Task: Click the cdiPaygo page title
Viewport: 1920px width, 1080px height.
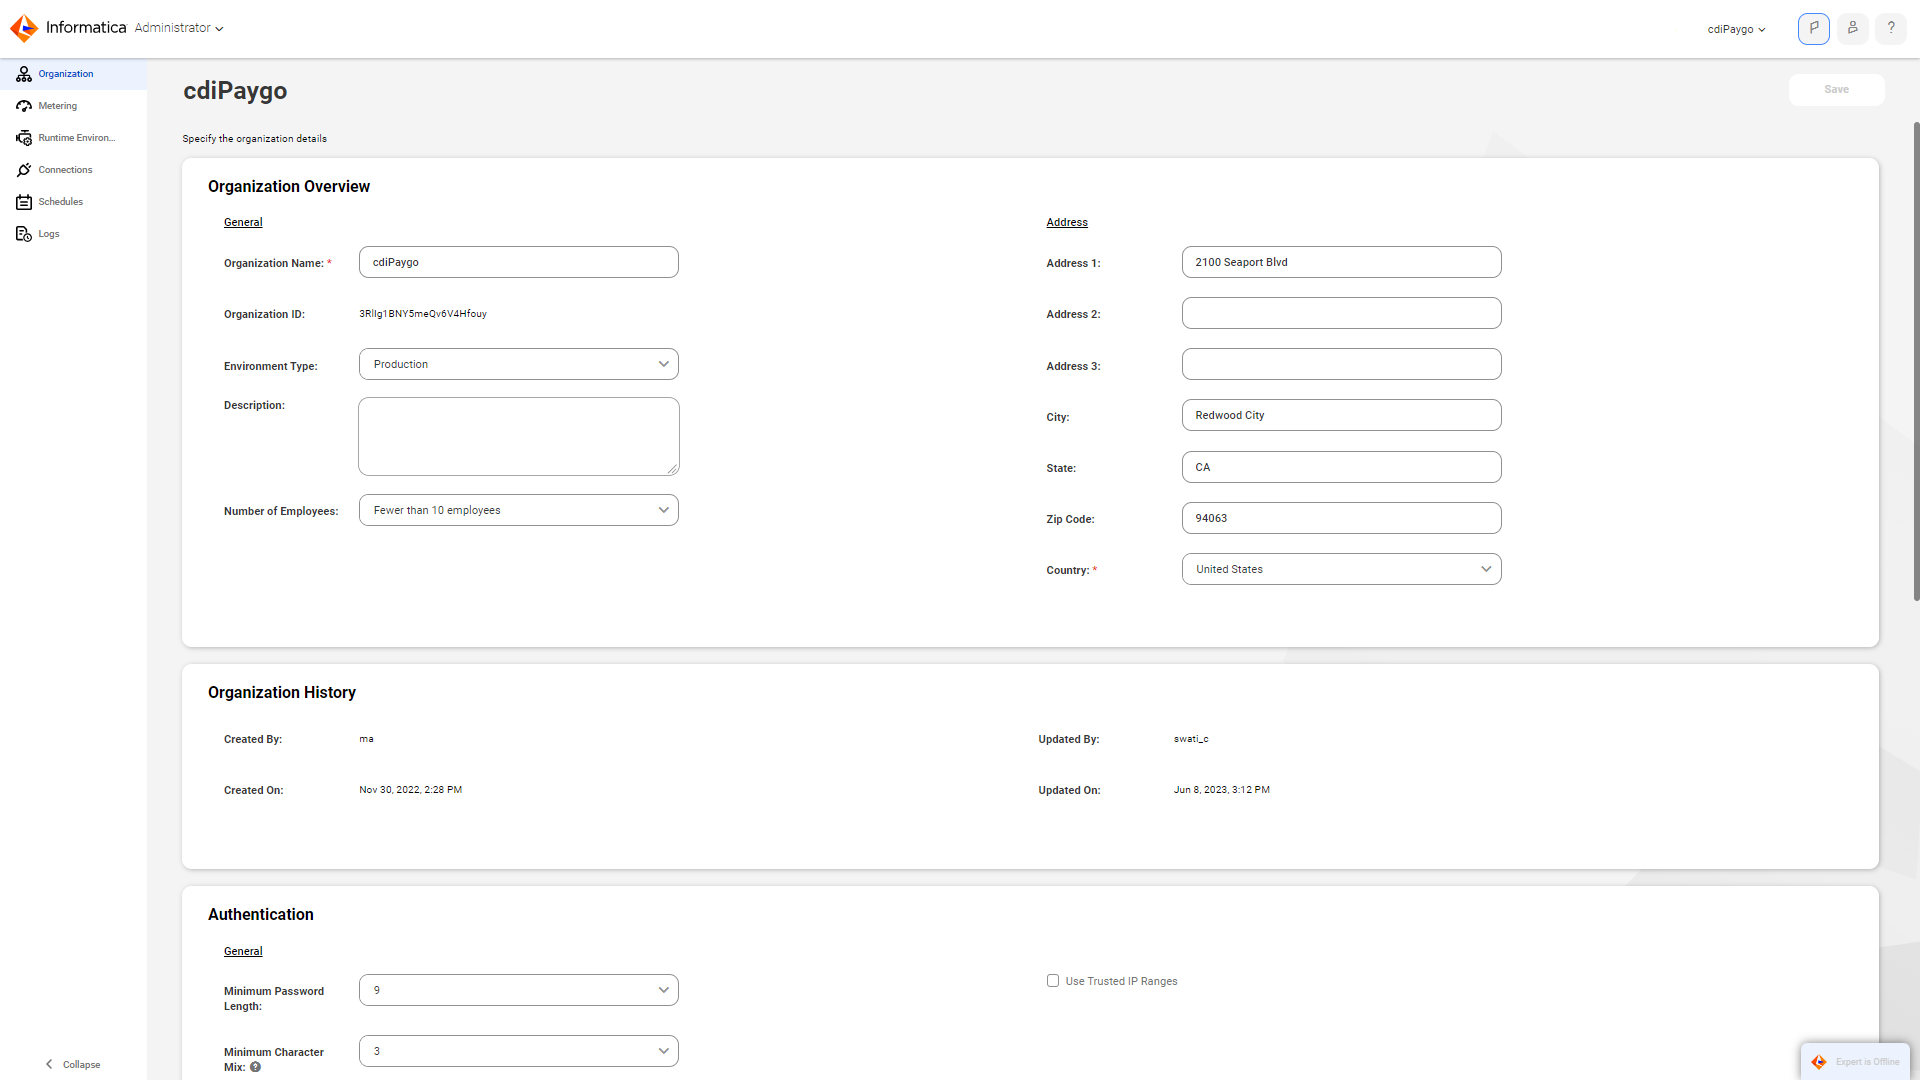Action: click(235, 91)
